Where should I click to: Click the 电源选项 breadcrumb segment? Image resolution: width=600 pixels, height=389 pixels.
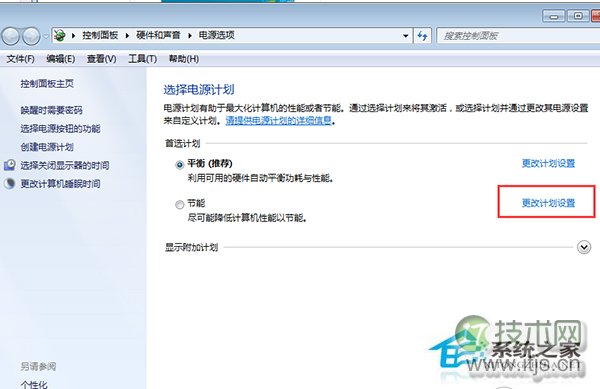click(x=216, y=36)
